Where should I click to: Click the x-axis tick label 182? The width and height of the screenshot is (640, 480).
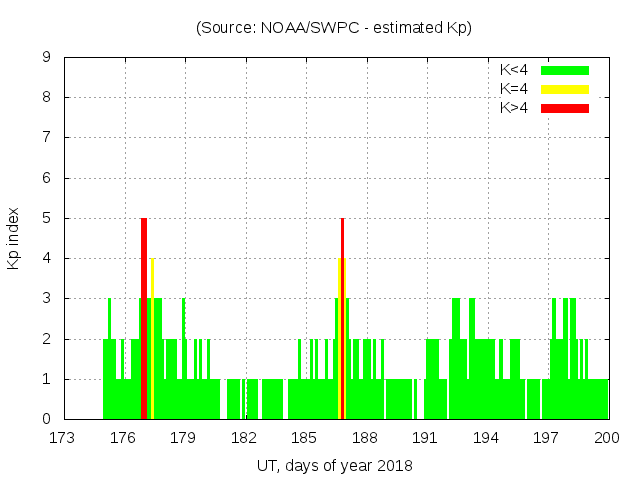click(245, 438)
